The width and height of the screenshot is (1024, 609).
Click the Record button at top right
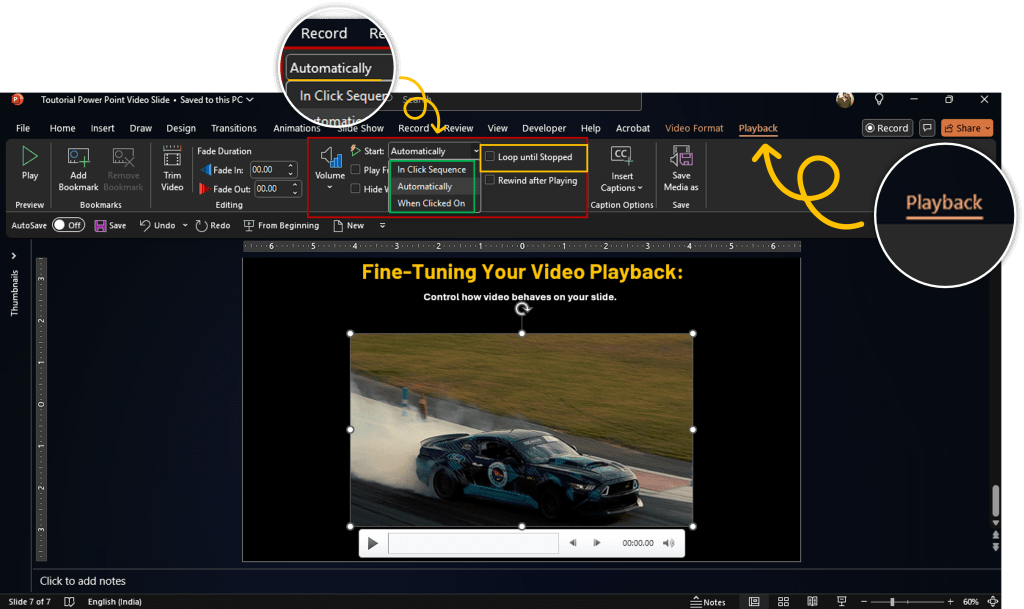pos(887,128)
